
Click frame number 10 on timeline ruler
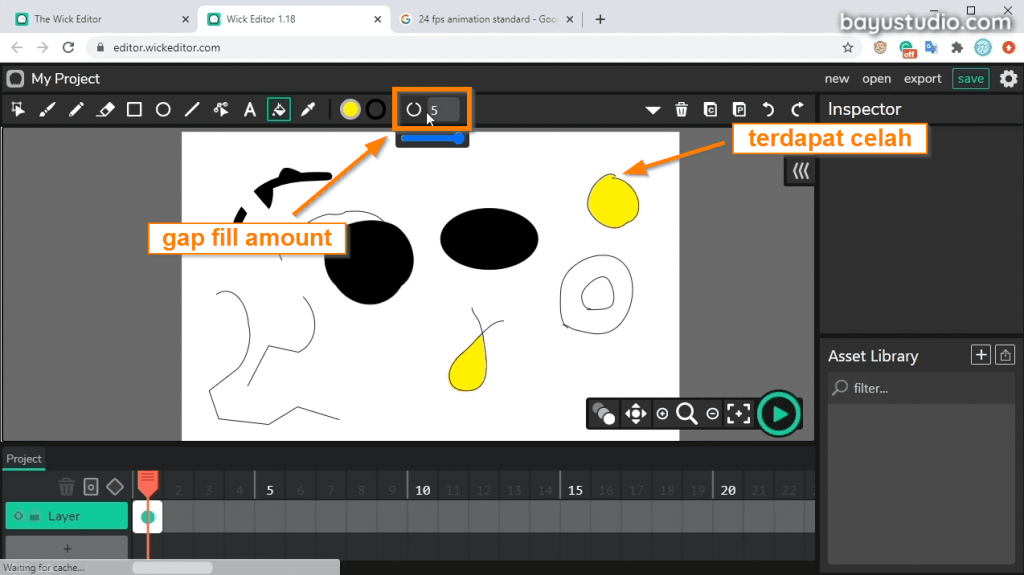pos(423,490)
